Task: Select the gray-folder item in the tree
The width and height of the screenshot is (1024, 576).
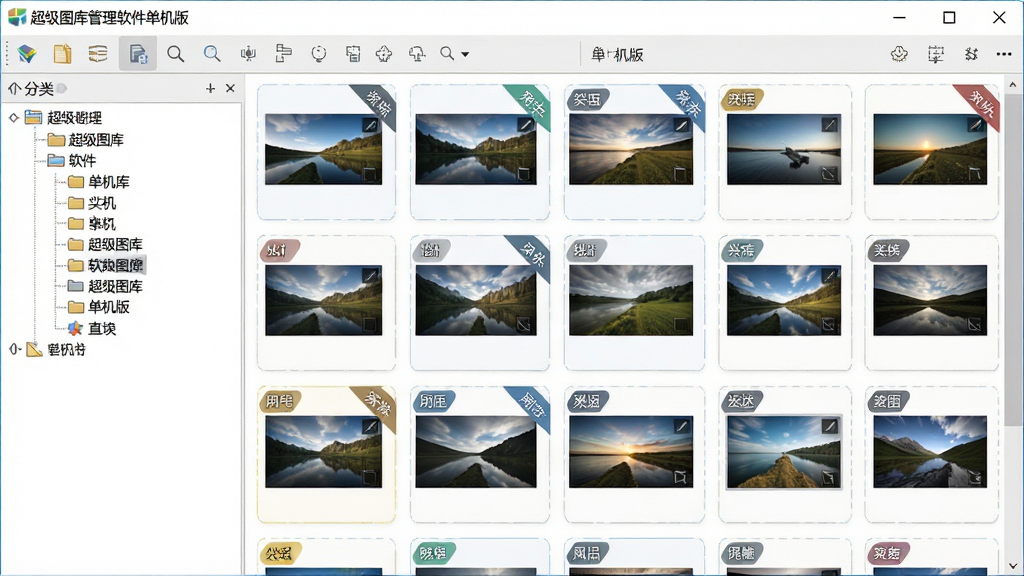Action: tap(105, 286)
